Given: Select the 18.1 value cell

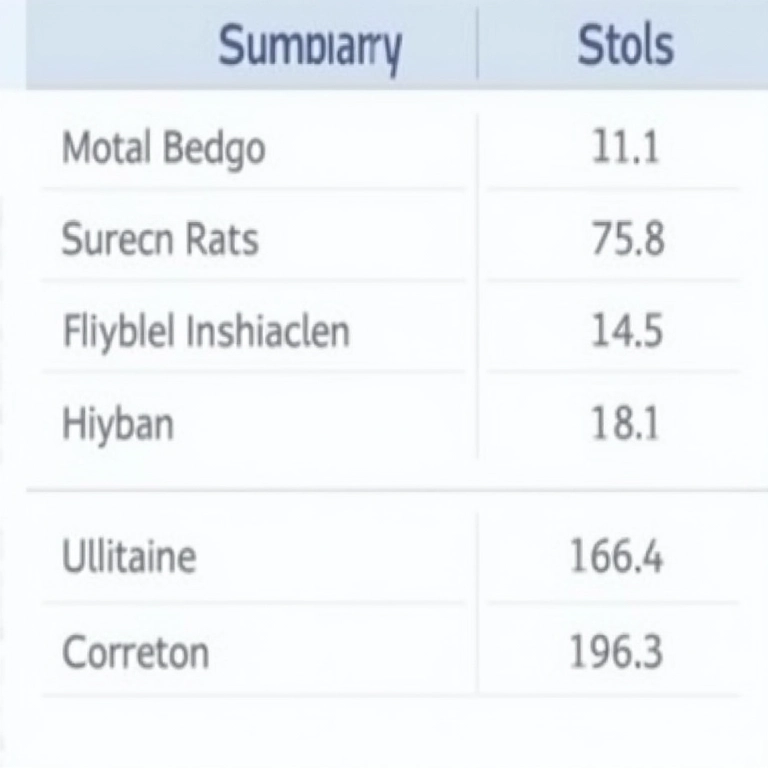Looking at the screenshot, I should coord(624,423).
